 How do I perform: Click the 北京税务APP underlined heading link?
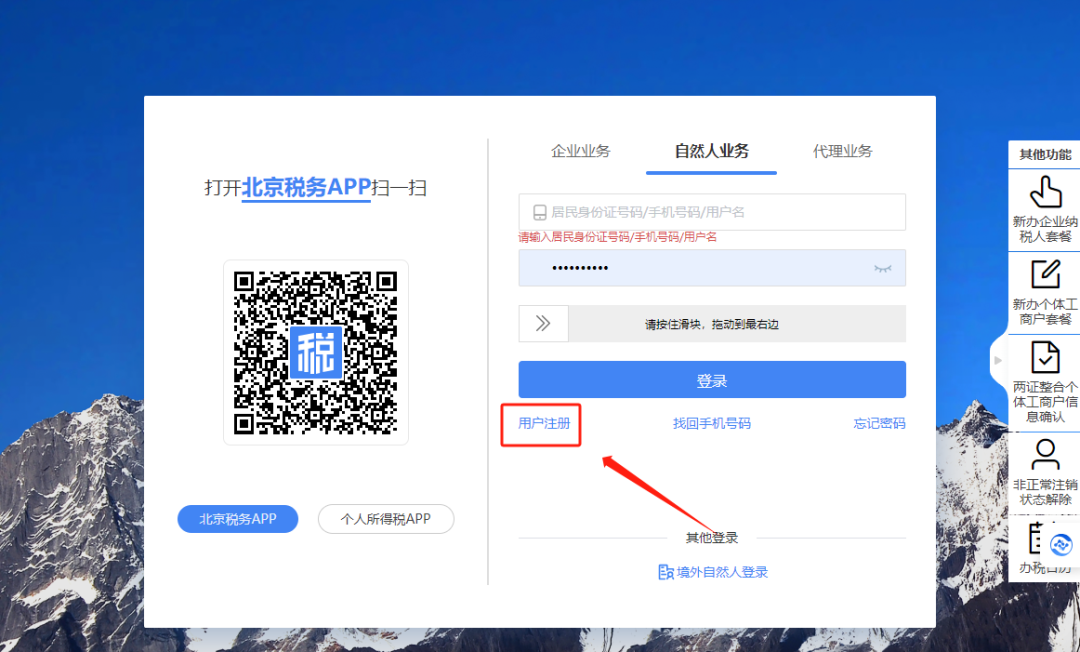[x=307, y=187]
